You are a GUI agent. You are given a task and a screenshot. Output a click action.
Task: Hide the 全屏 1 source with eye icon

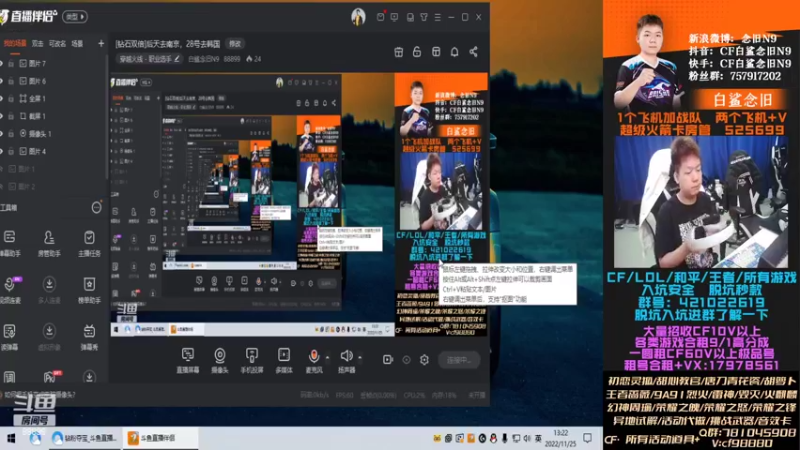click(x=2, y=98)
